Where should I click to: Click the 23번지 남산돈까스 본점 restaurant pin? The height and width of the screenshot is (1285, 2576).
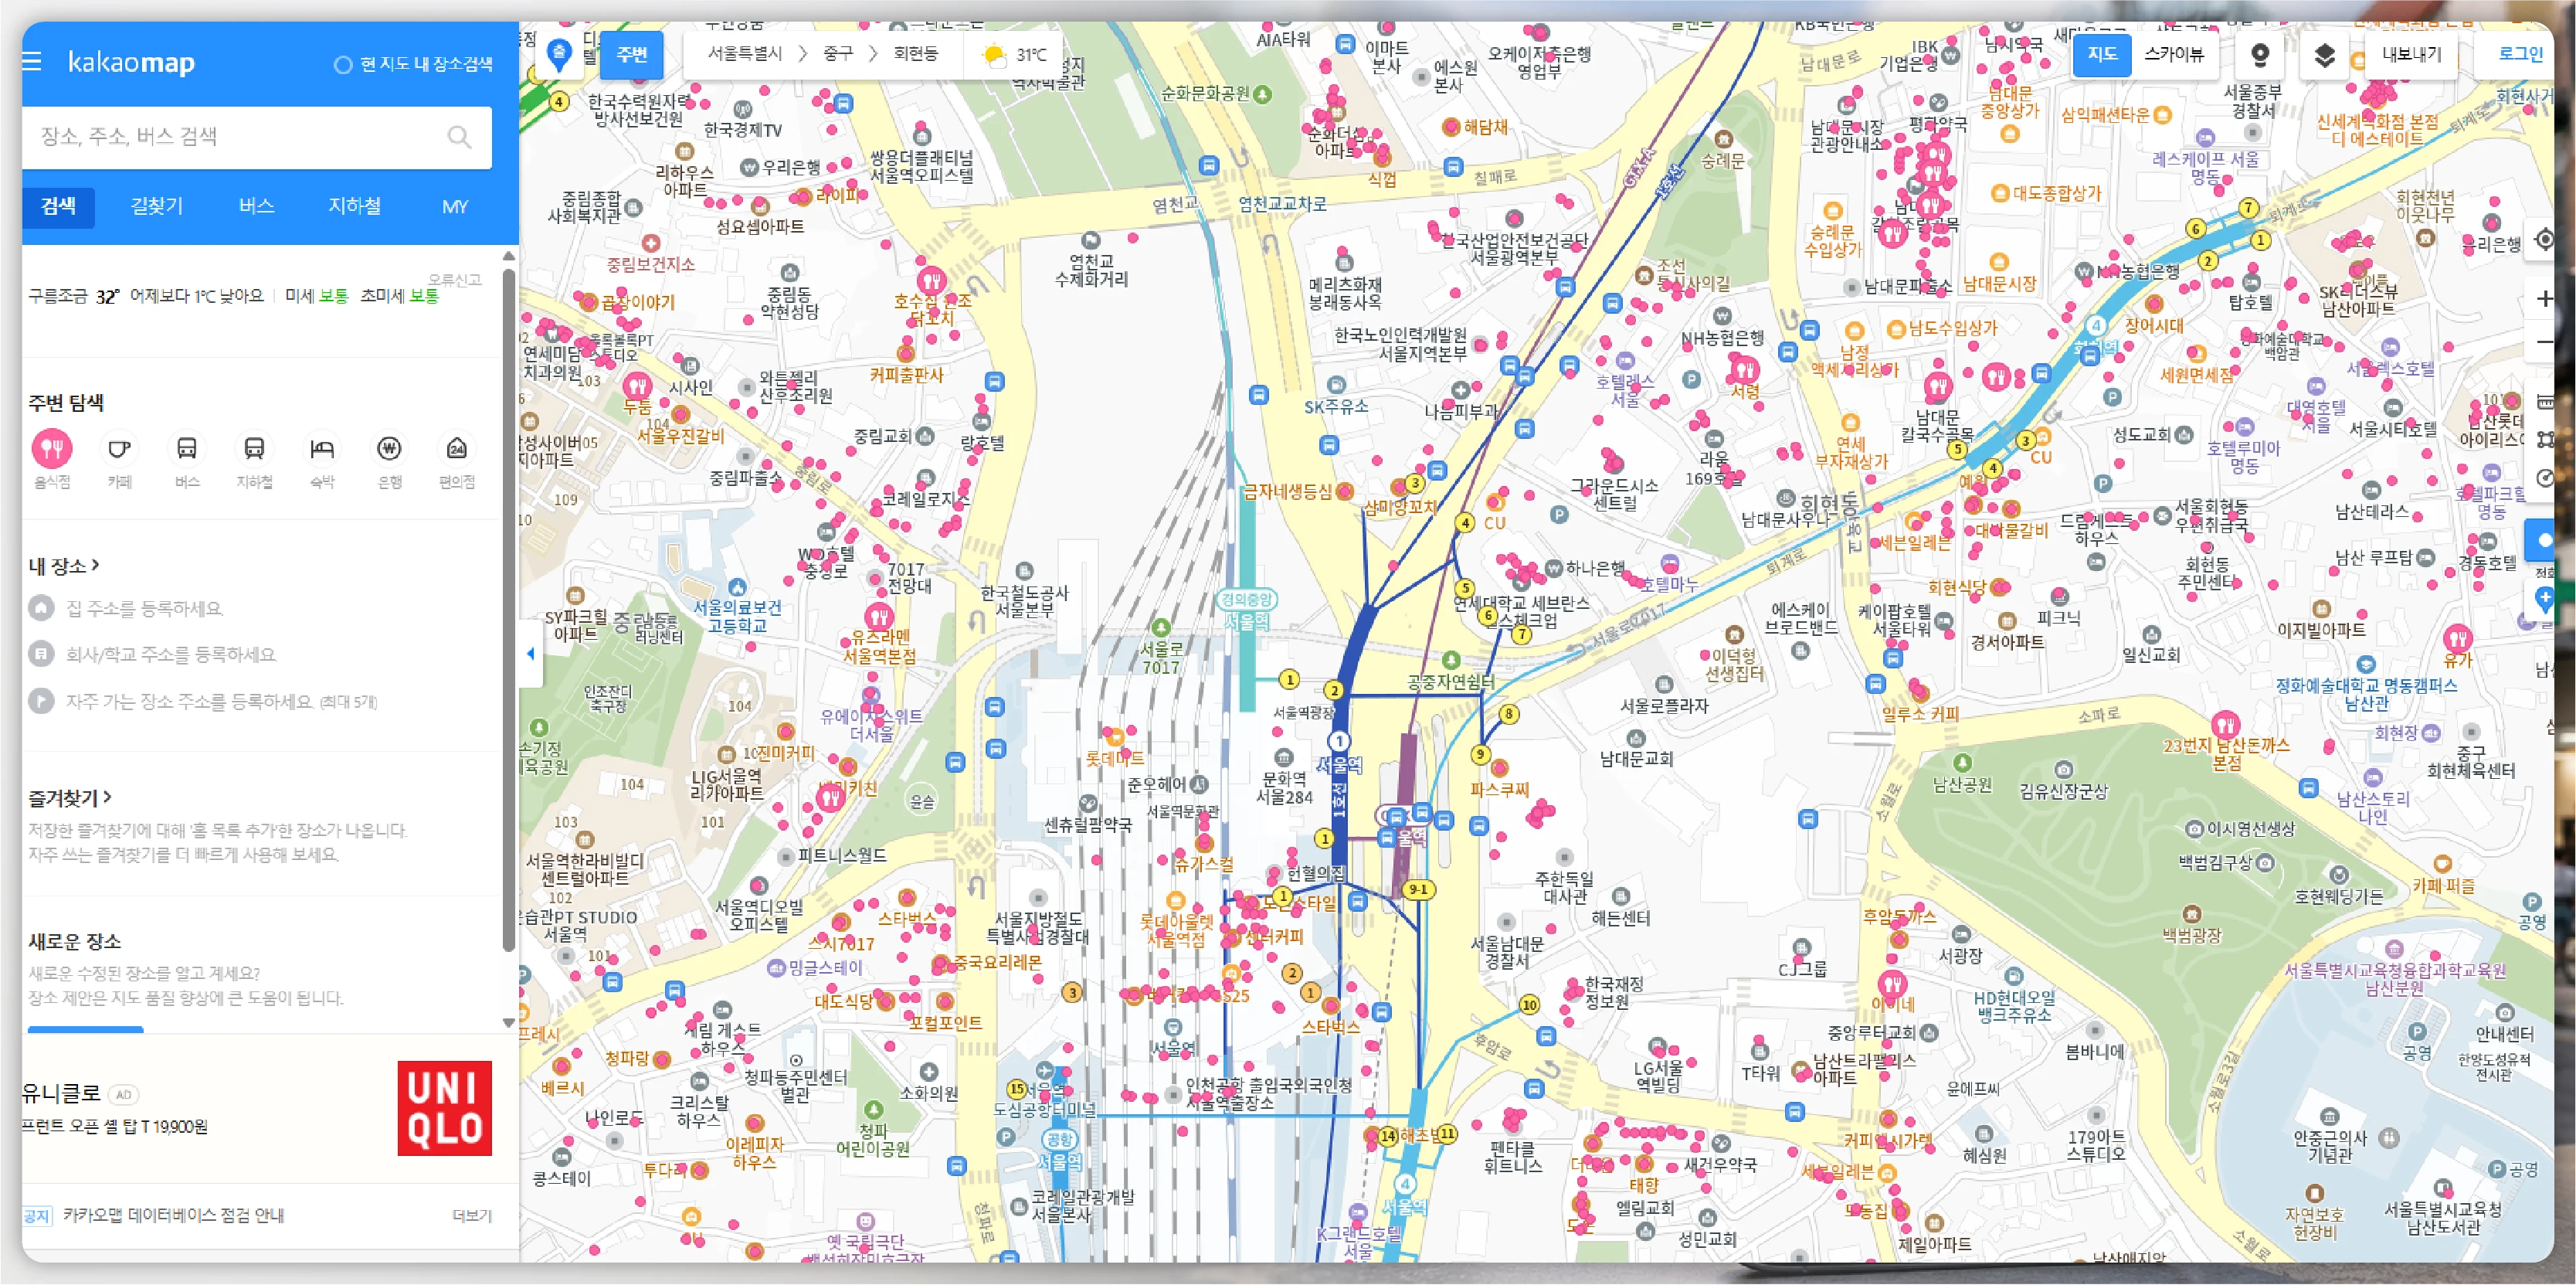pyautogui.click(x=2226, y=724)
